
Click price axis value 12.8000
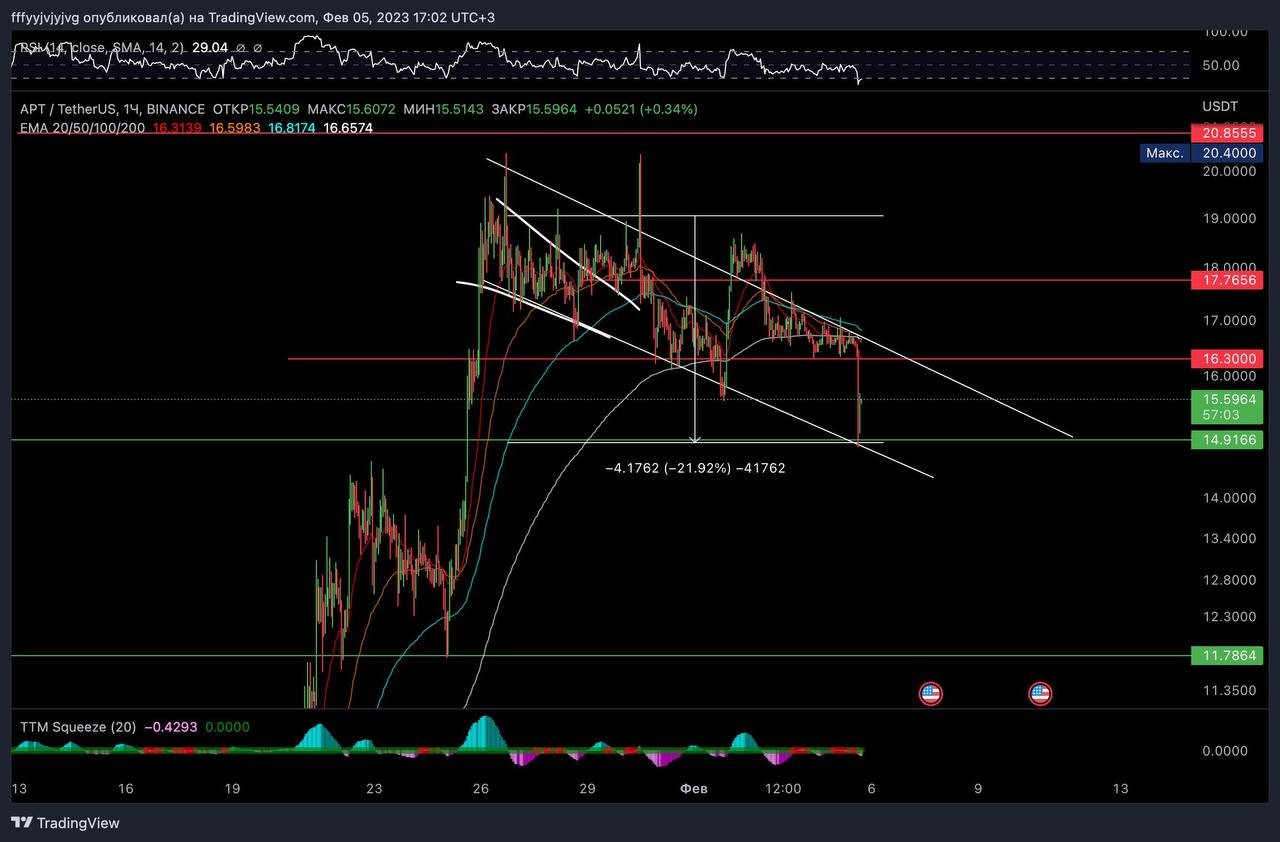coord(1228,580)
